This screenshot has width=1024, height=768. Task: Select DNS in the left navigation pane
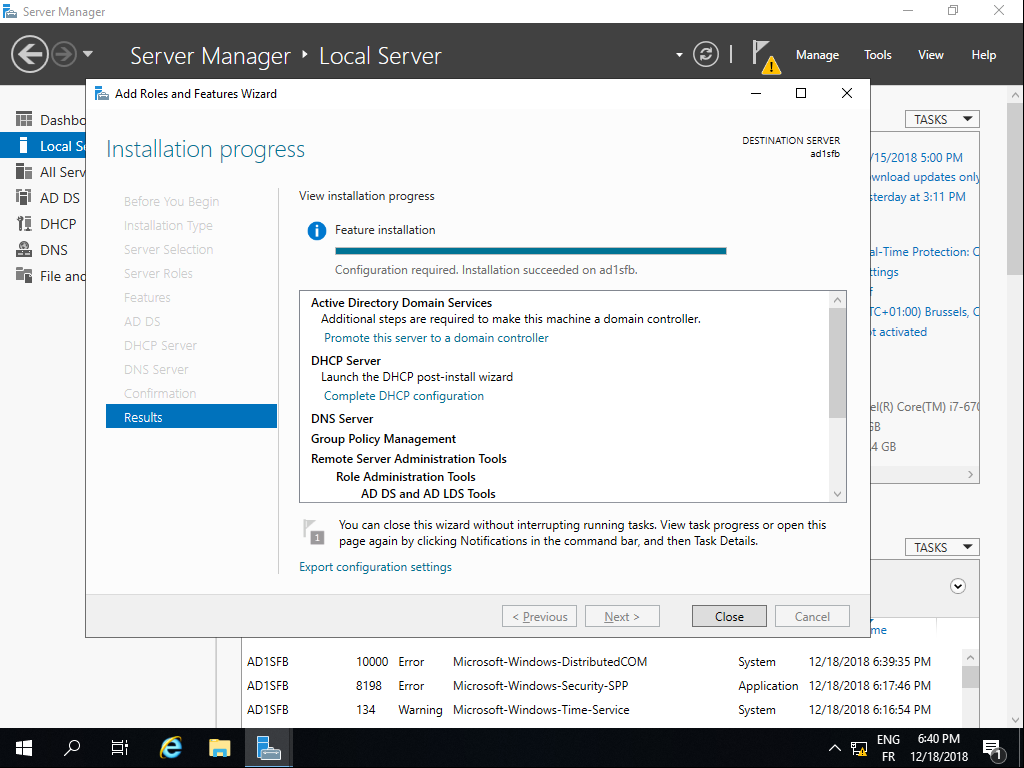pos(53,250)
